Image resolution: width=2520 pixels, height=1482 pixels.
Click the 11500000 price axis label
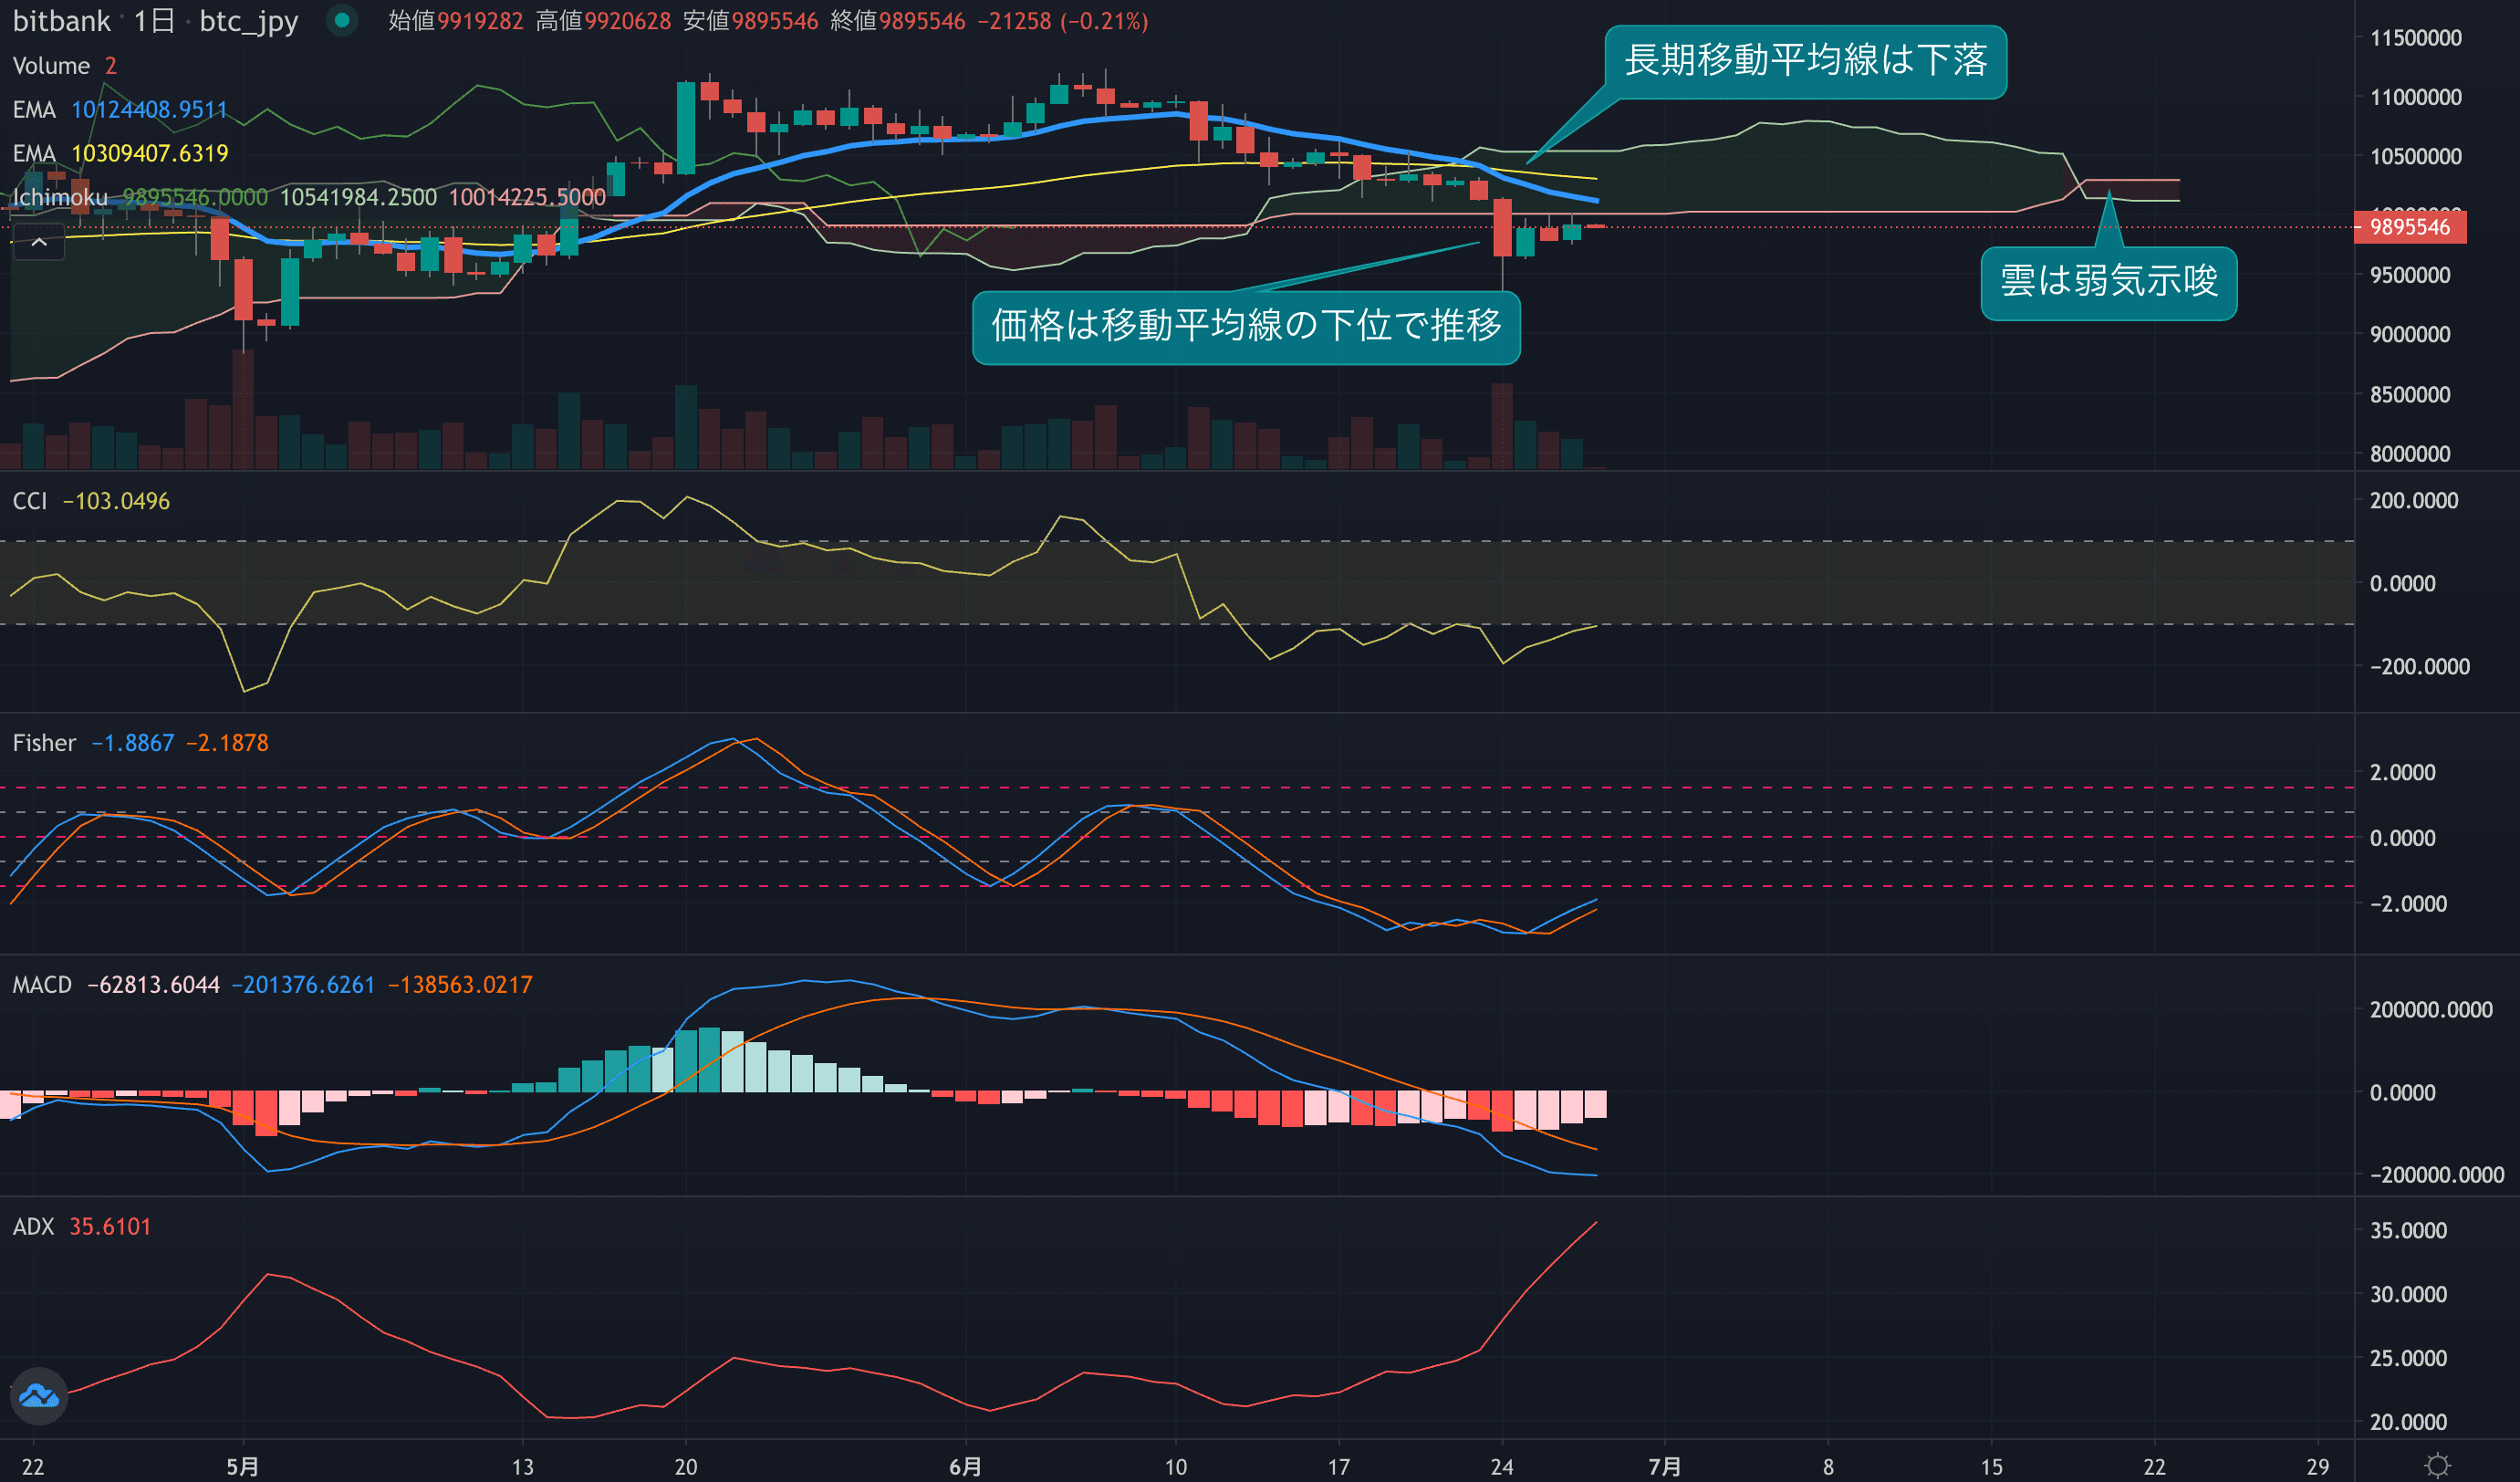(x=2415, y=38)
